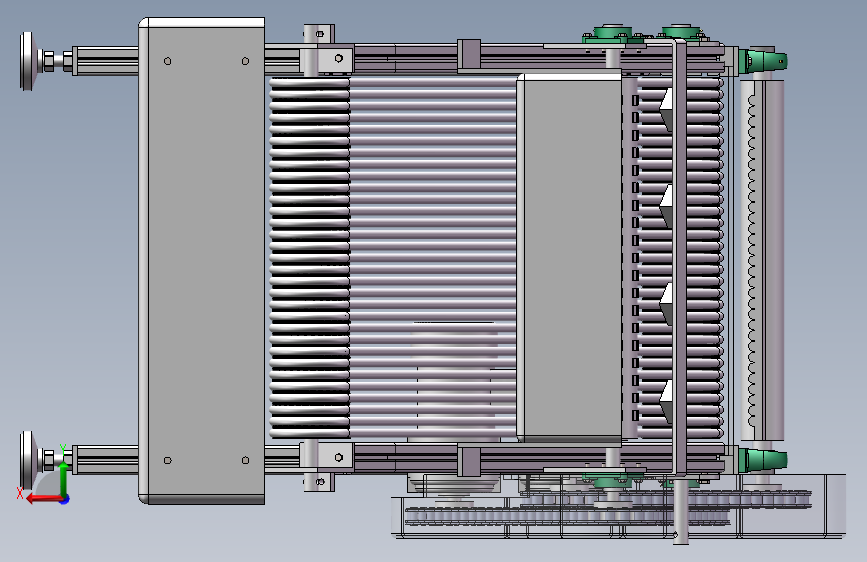Click the blue Z axis dot on triad
Screen dimensions: 867x562
pos(65,499)
